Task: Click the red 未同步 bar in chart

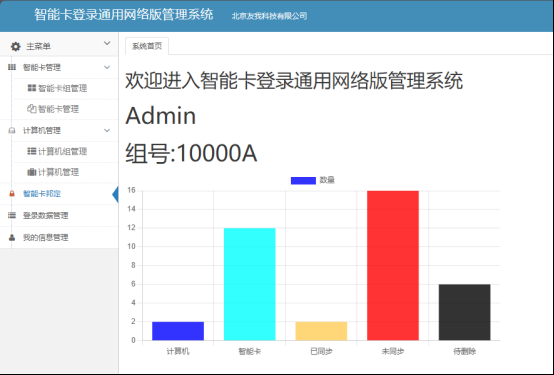Action: (x=393, y=265)
